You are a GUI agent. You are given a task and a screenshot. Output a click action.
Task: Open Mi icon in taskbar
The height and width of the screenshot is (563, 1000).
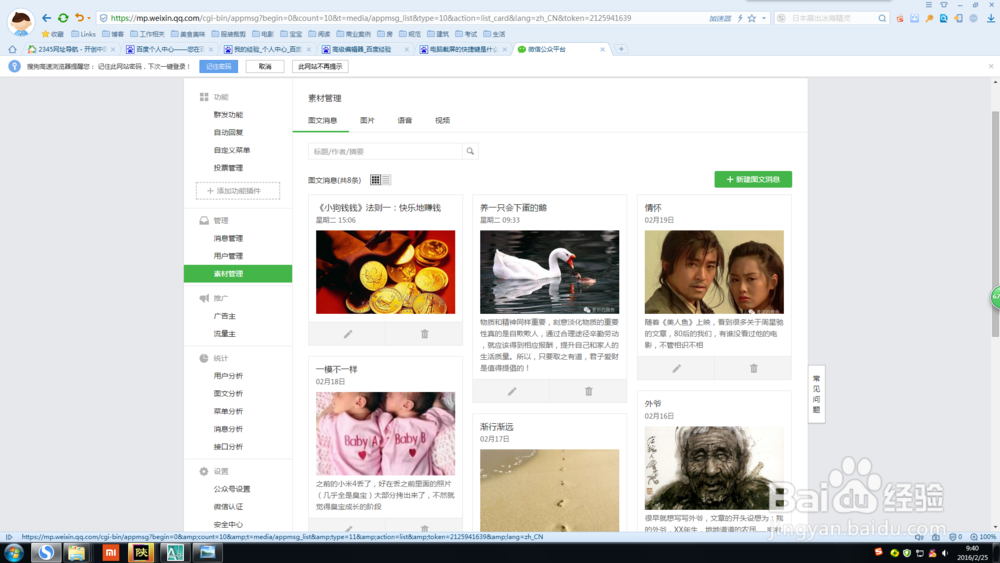[x=110, y=553]
